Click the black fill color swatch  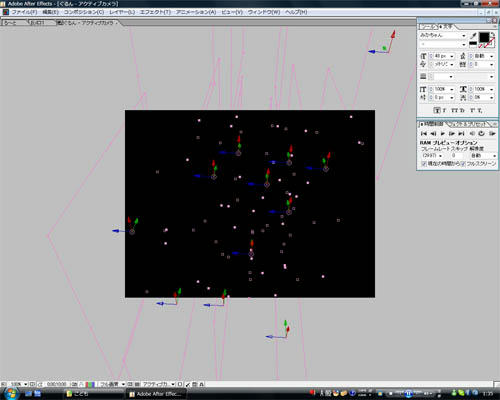(484, 37)
